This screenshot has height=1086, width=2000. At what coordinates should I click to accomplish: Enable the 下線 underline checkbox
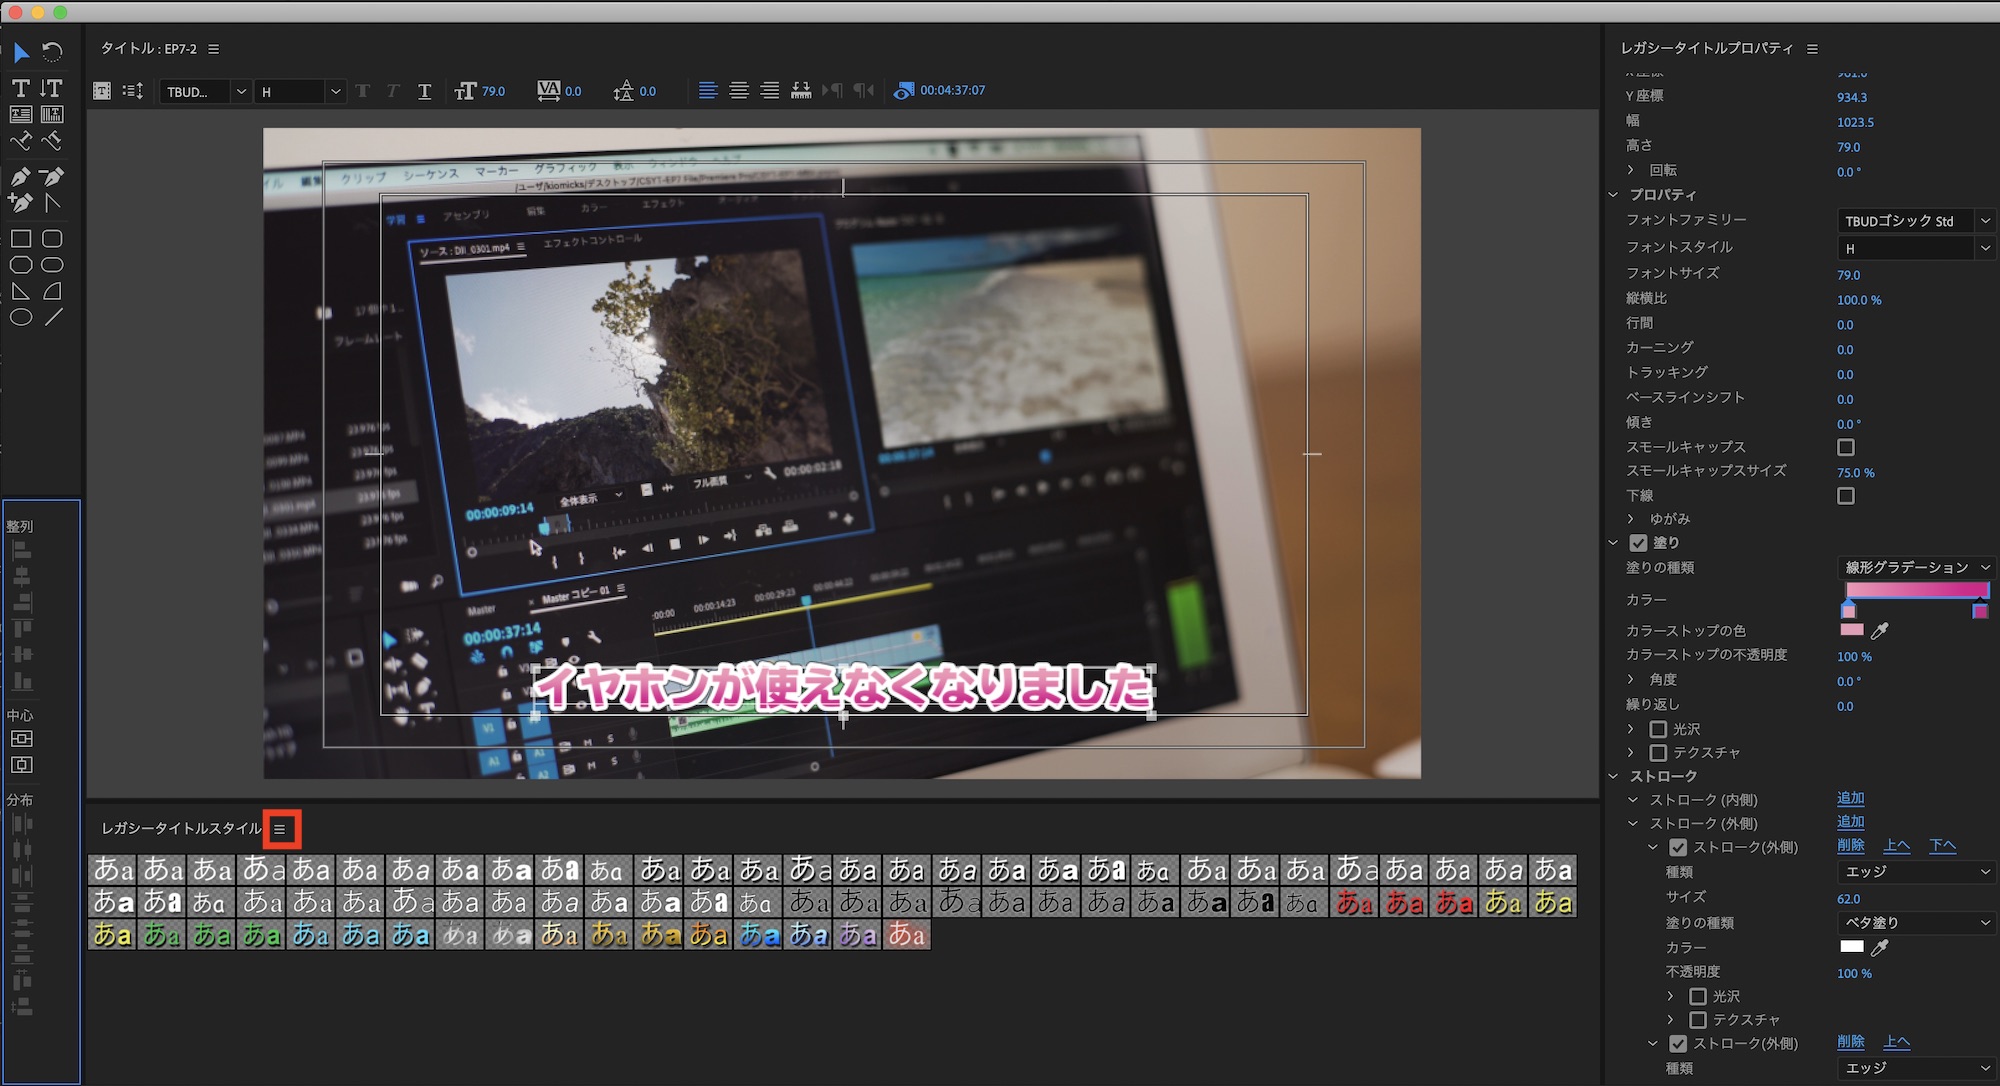coord(1846,496)
